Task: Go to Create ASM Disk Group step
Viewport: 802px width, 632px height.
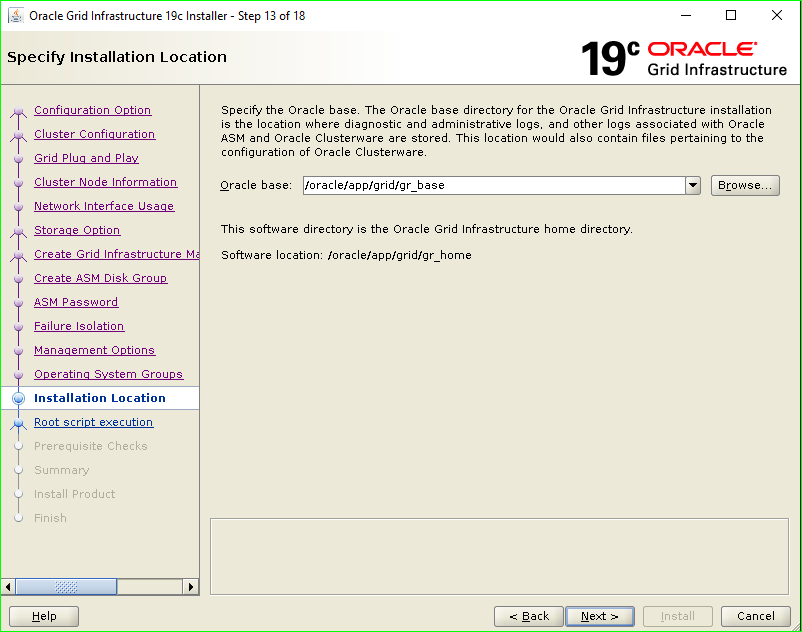Action: [x=100, y=279]
